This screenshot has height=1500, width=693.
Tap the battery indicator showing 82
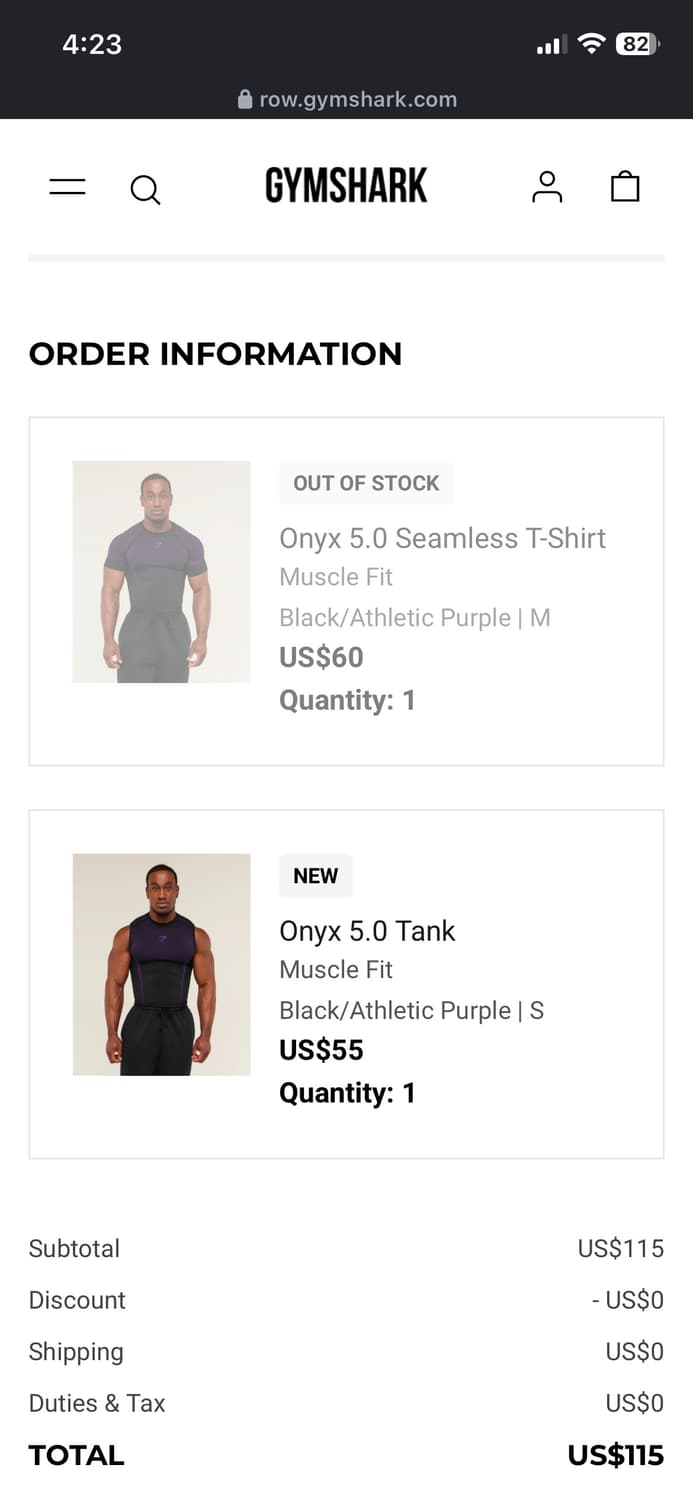(637, 44)
